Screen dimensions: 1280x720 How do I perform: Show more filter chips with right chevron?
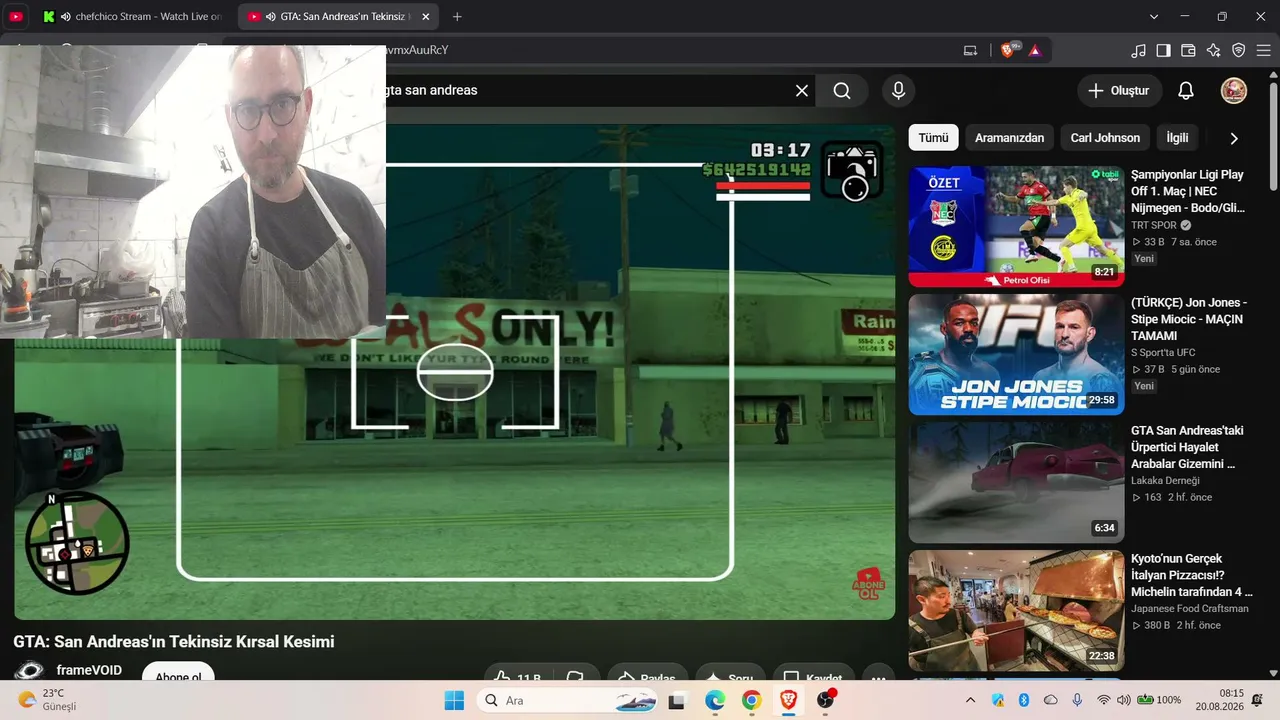1234,138
